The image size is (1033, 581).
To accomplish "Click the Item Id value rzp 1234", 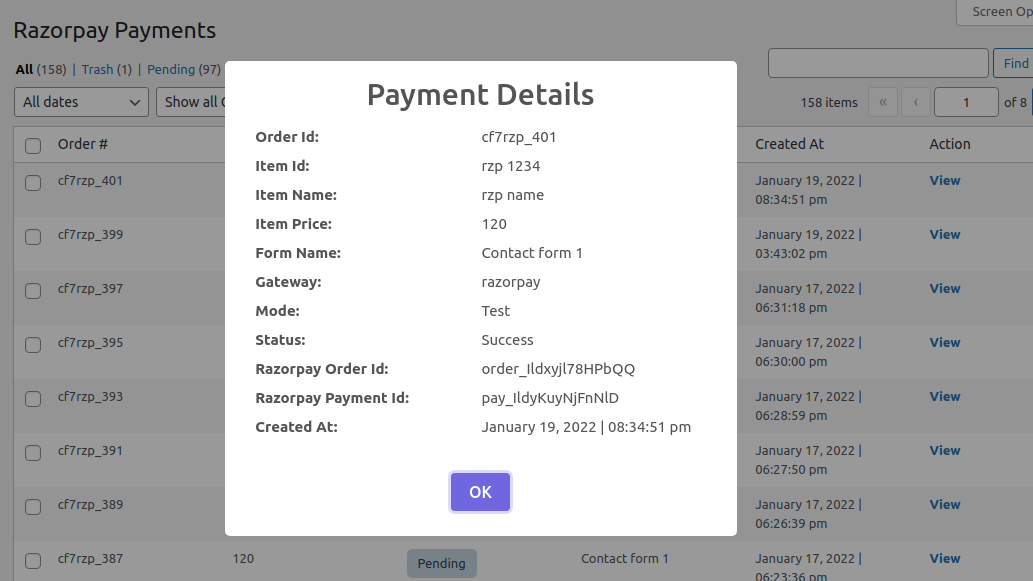I will (x=511, y=166).
